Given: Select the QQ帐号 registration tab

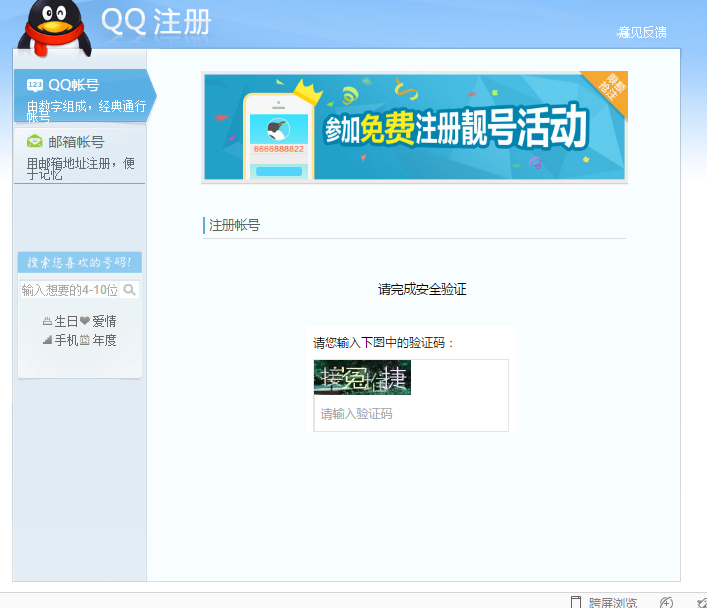Looking at the screenshot, I should pyautogui.click(x=83, y=96).
